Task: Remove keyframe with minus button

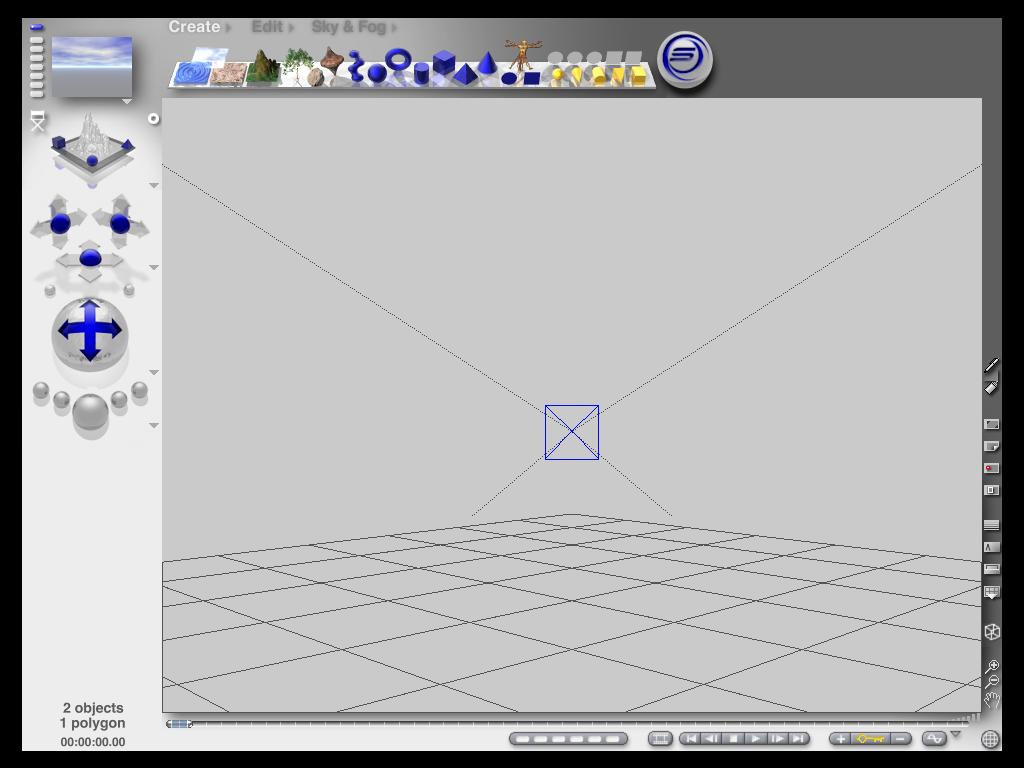Action: (900, 739)
